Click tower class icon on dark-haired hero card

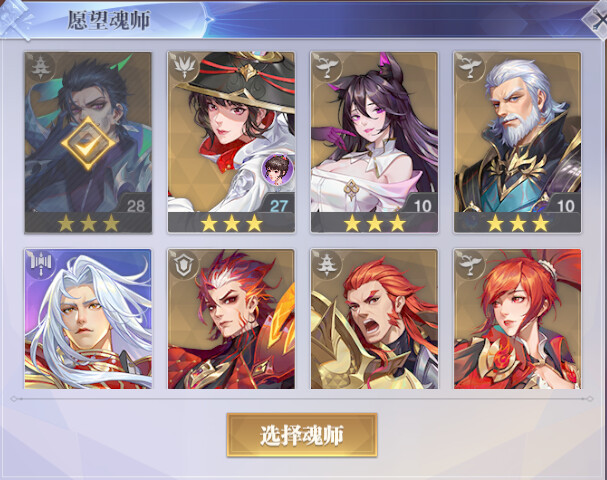coord(40,67)
